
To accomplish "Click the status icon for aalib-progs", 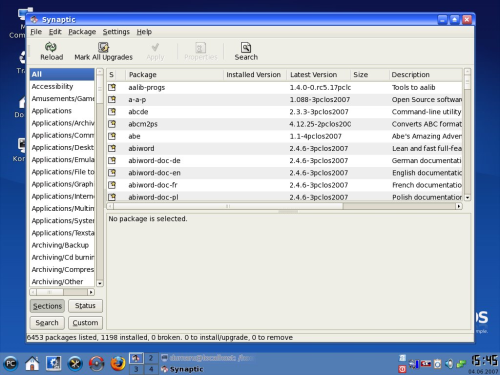I will point(112,87).
